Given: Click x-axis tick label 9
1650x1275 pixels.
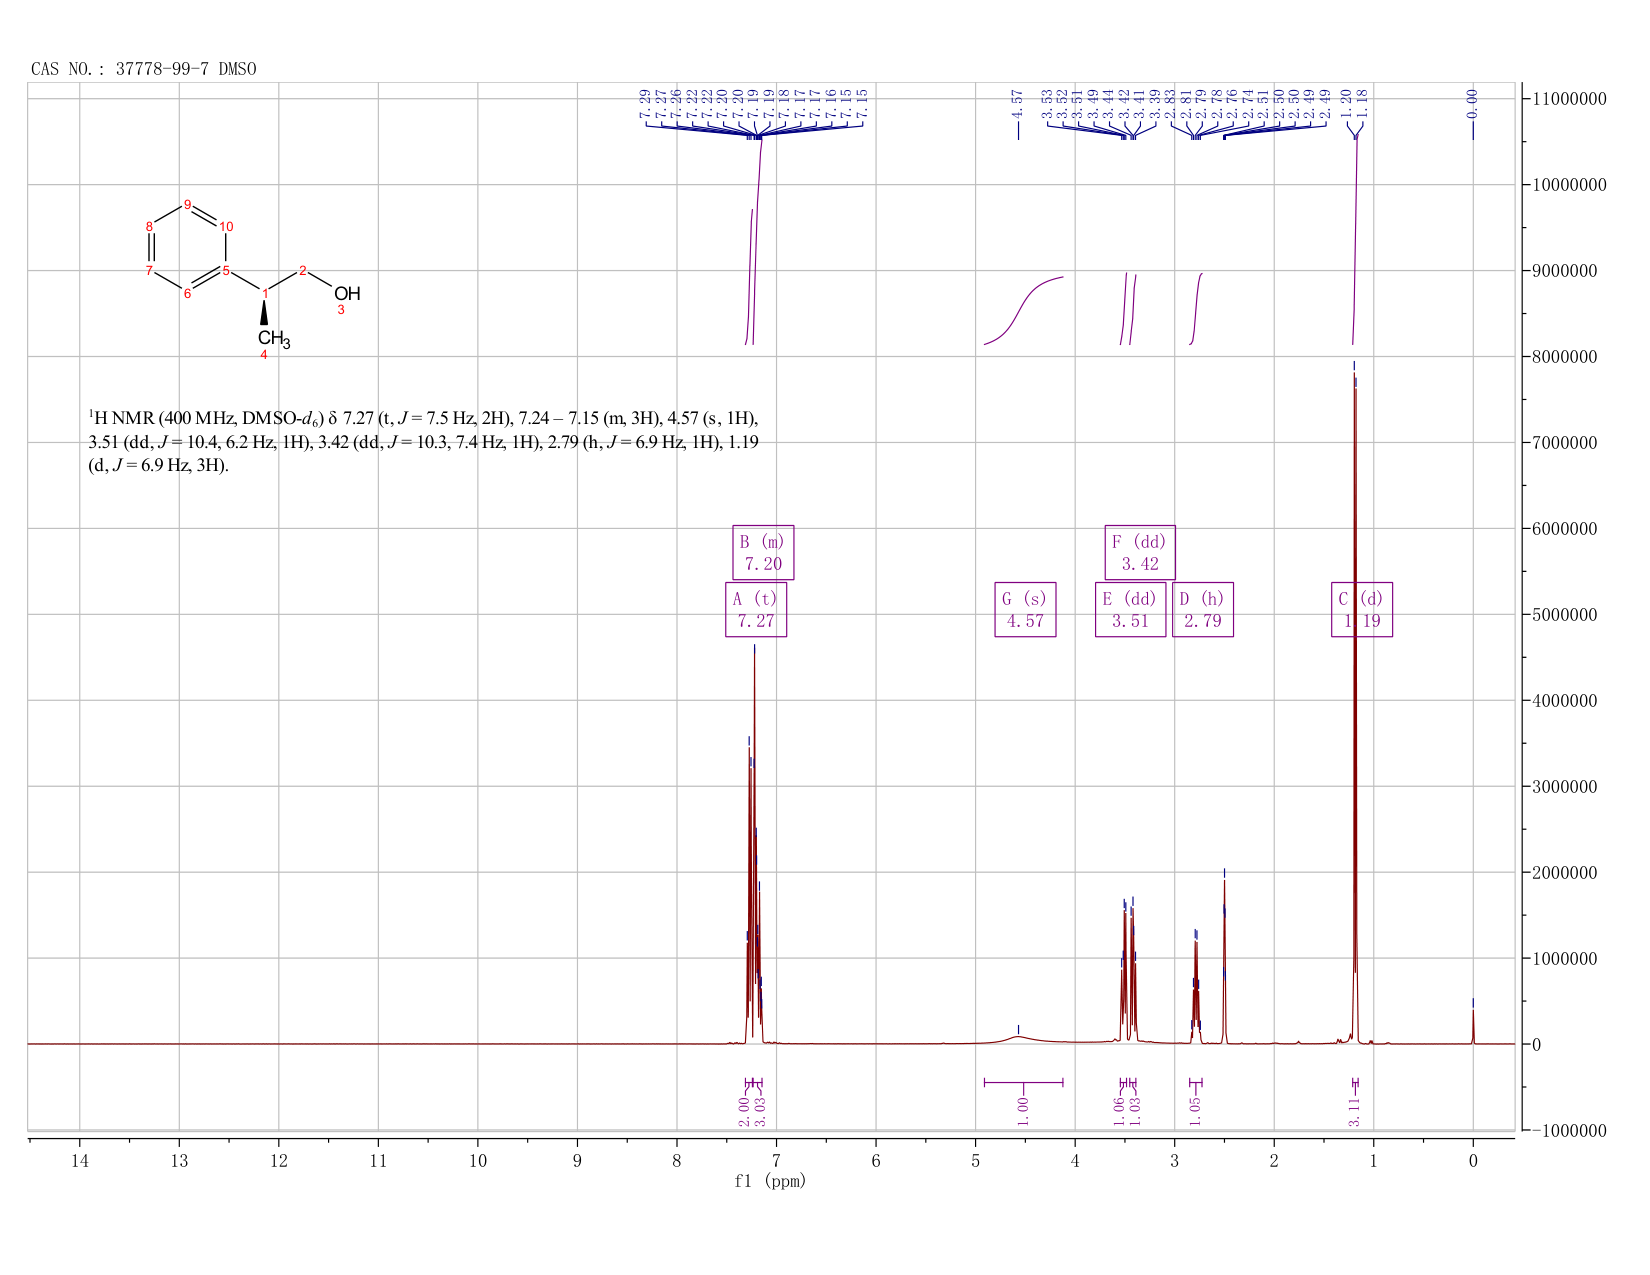Looking at the screenshot, I should pos(577,1160).
